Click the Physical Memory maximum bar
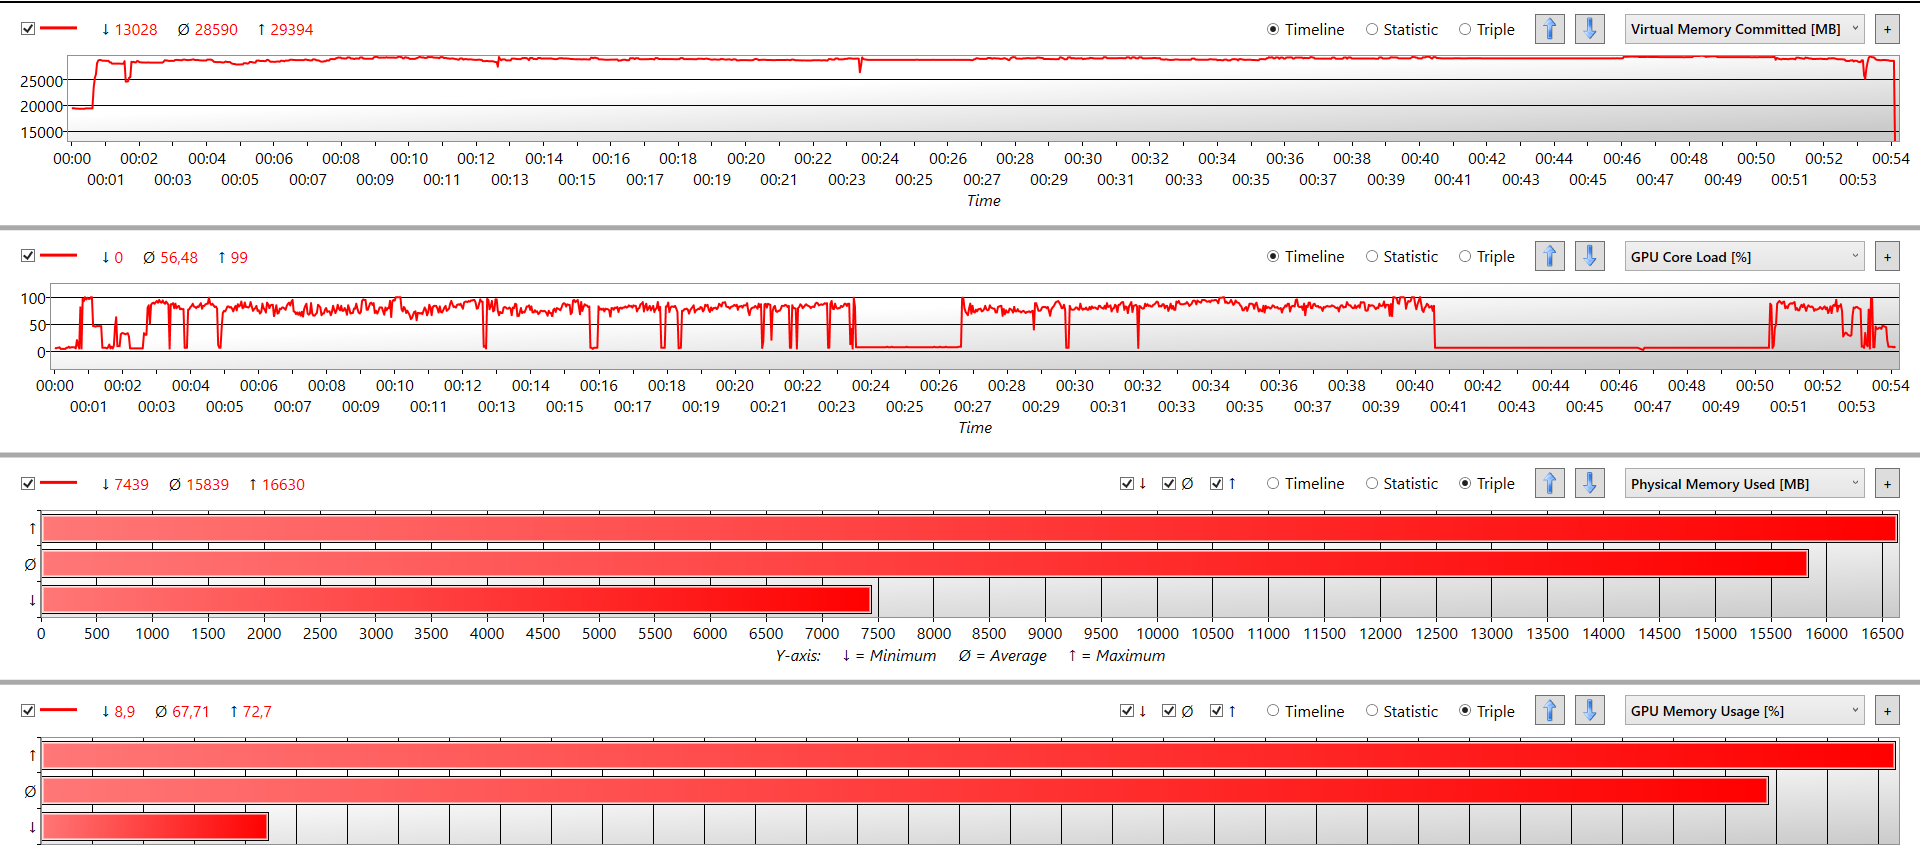Image resolution: width=1920 pixels, height=845 pixels. pos(969,528)
